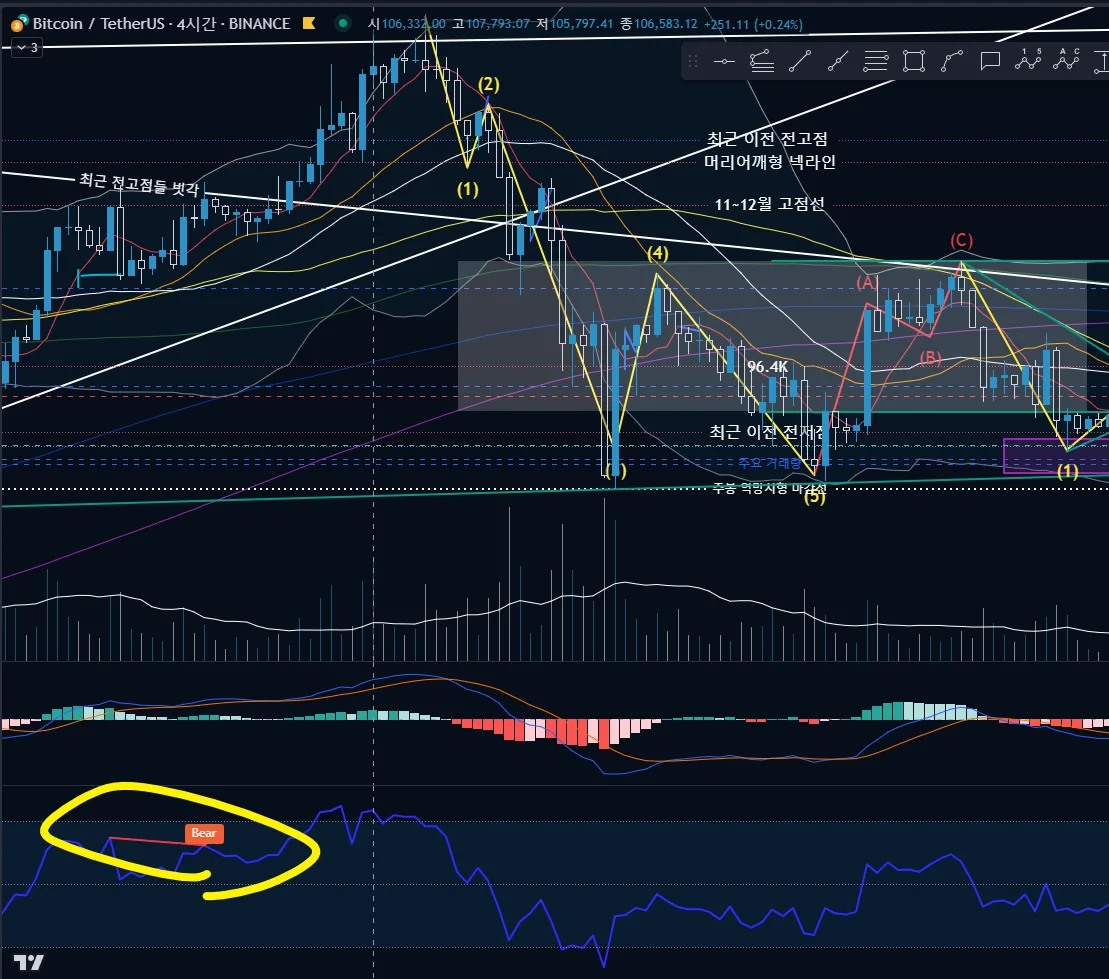This screenshot has width=1109, height=979.
Task: Select the '최근 이전 전고점' label above 머리어깨형
Action: click(767, 139)
